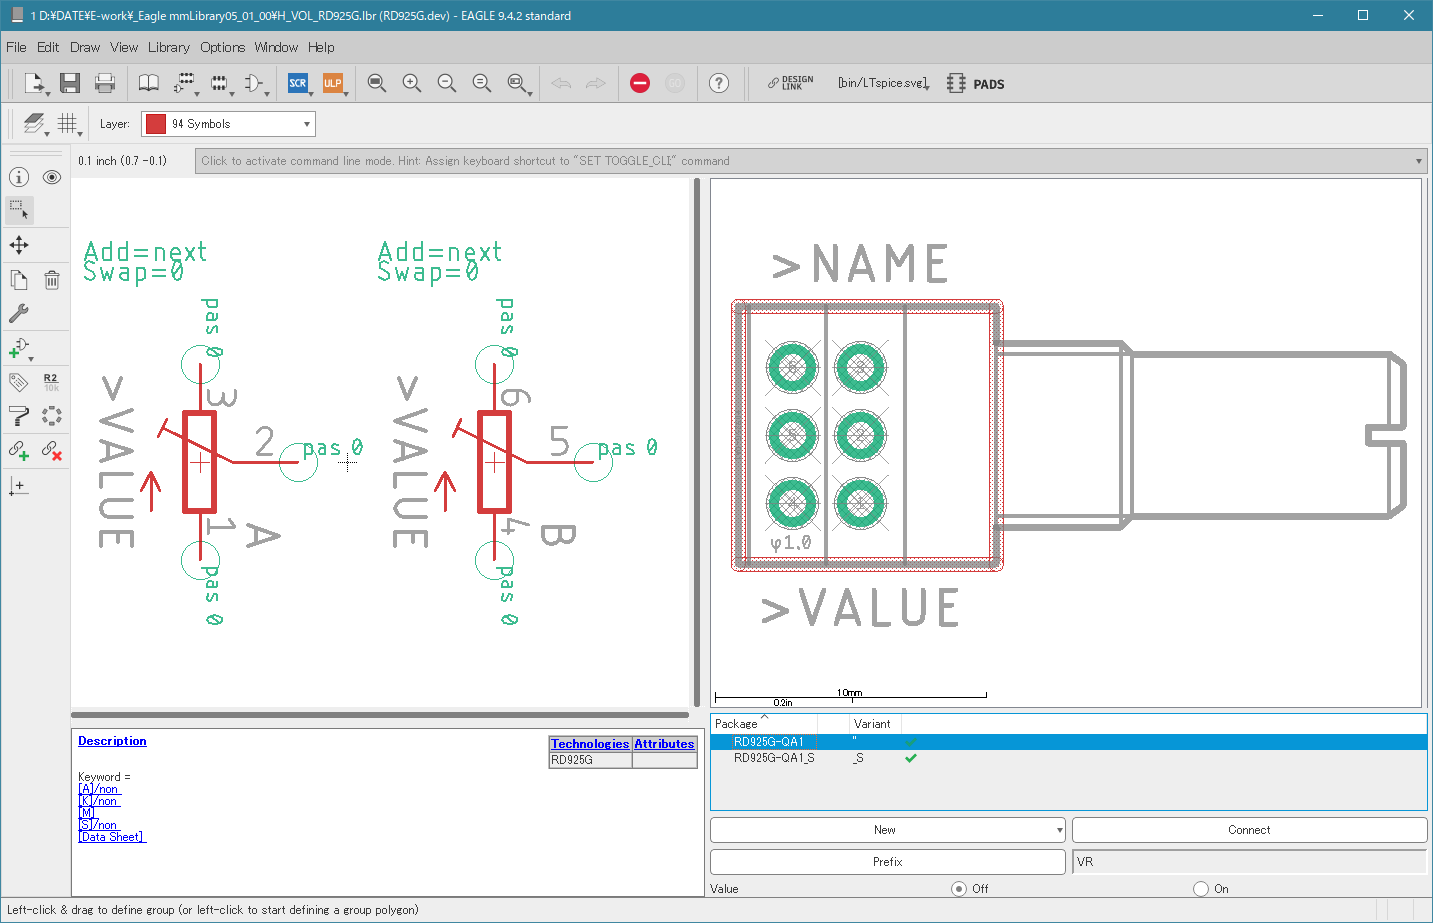
Task: Run the SCR script icon
Action: 298,83
